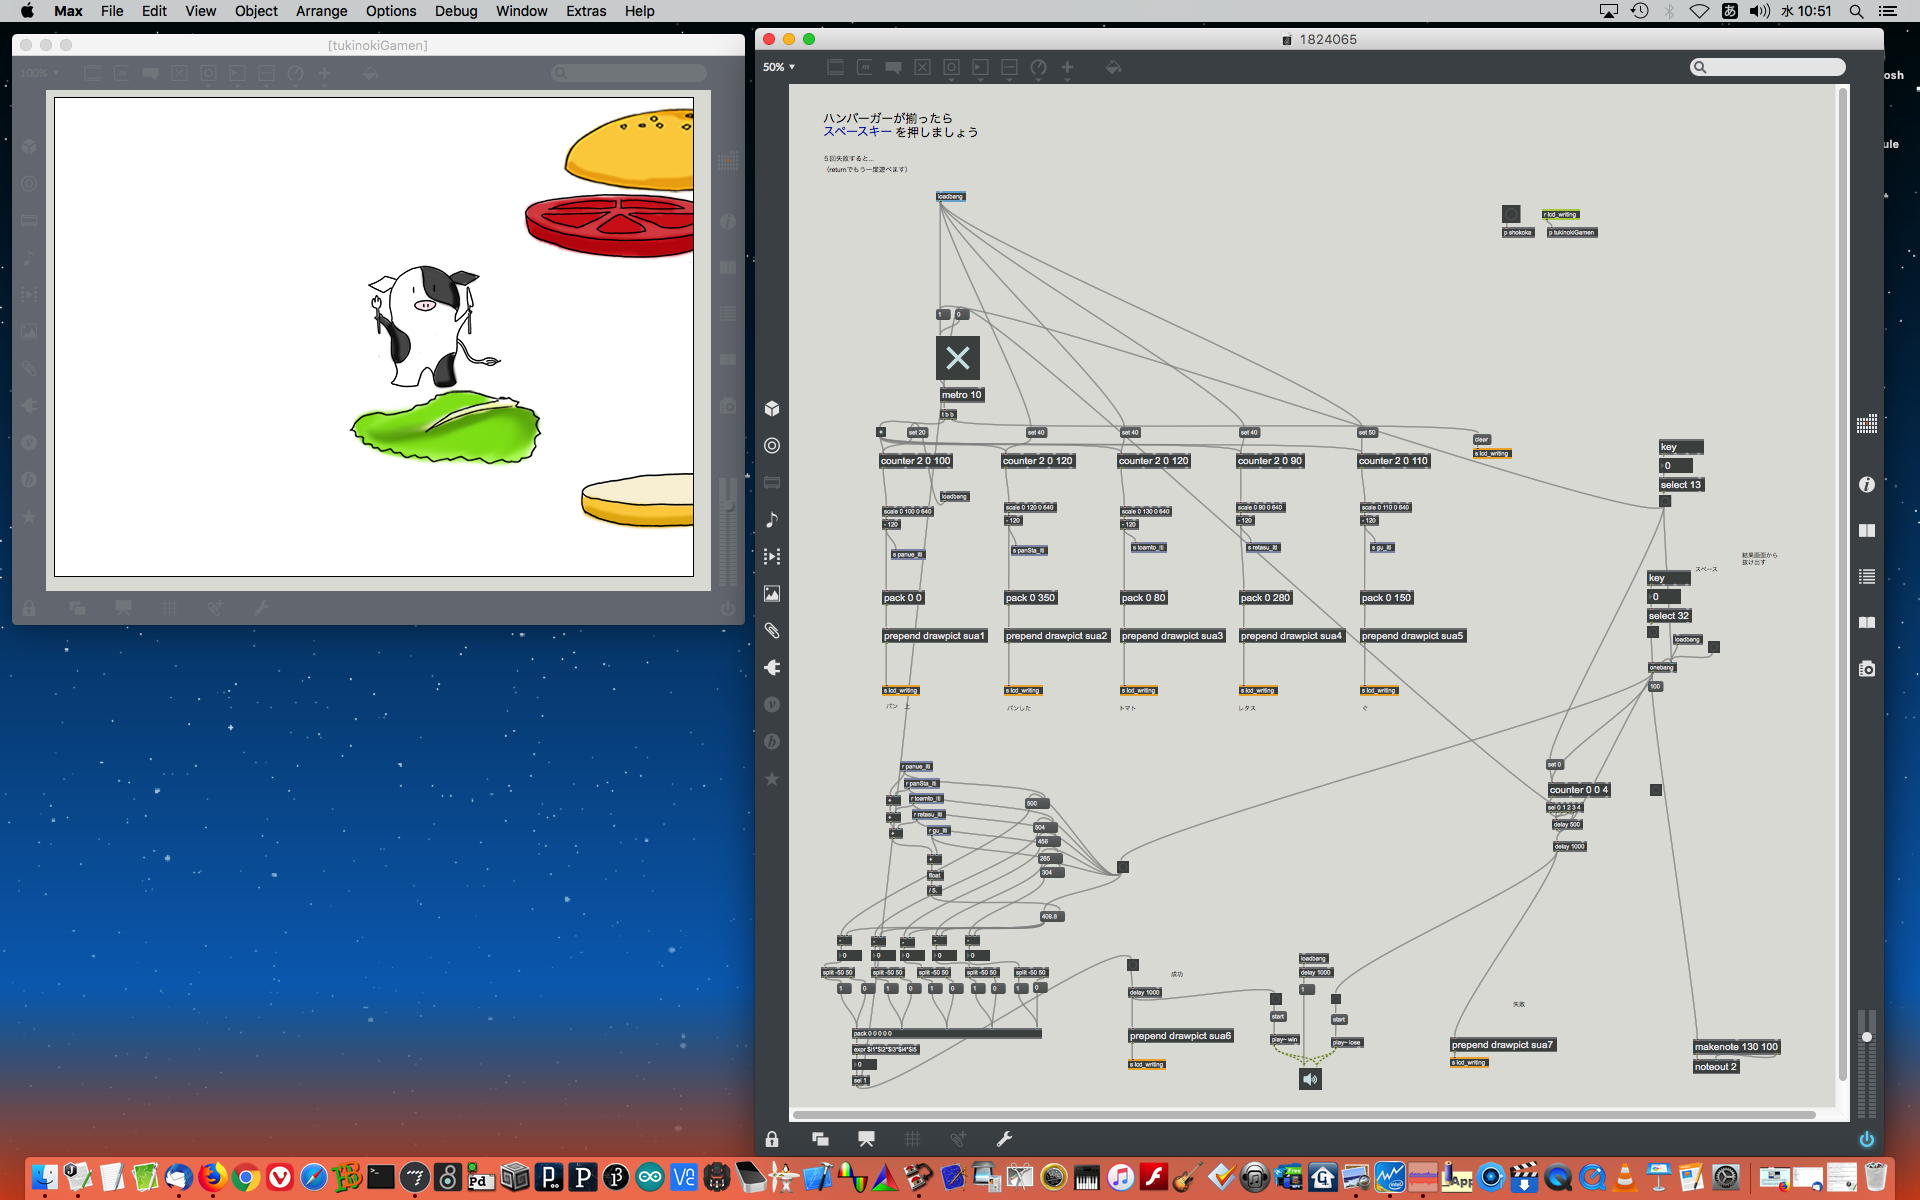Viewport: 1920px width, 1200px height.
Task: Open the Arrange menu
Action: point(321,11)
